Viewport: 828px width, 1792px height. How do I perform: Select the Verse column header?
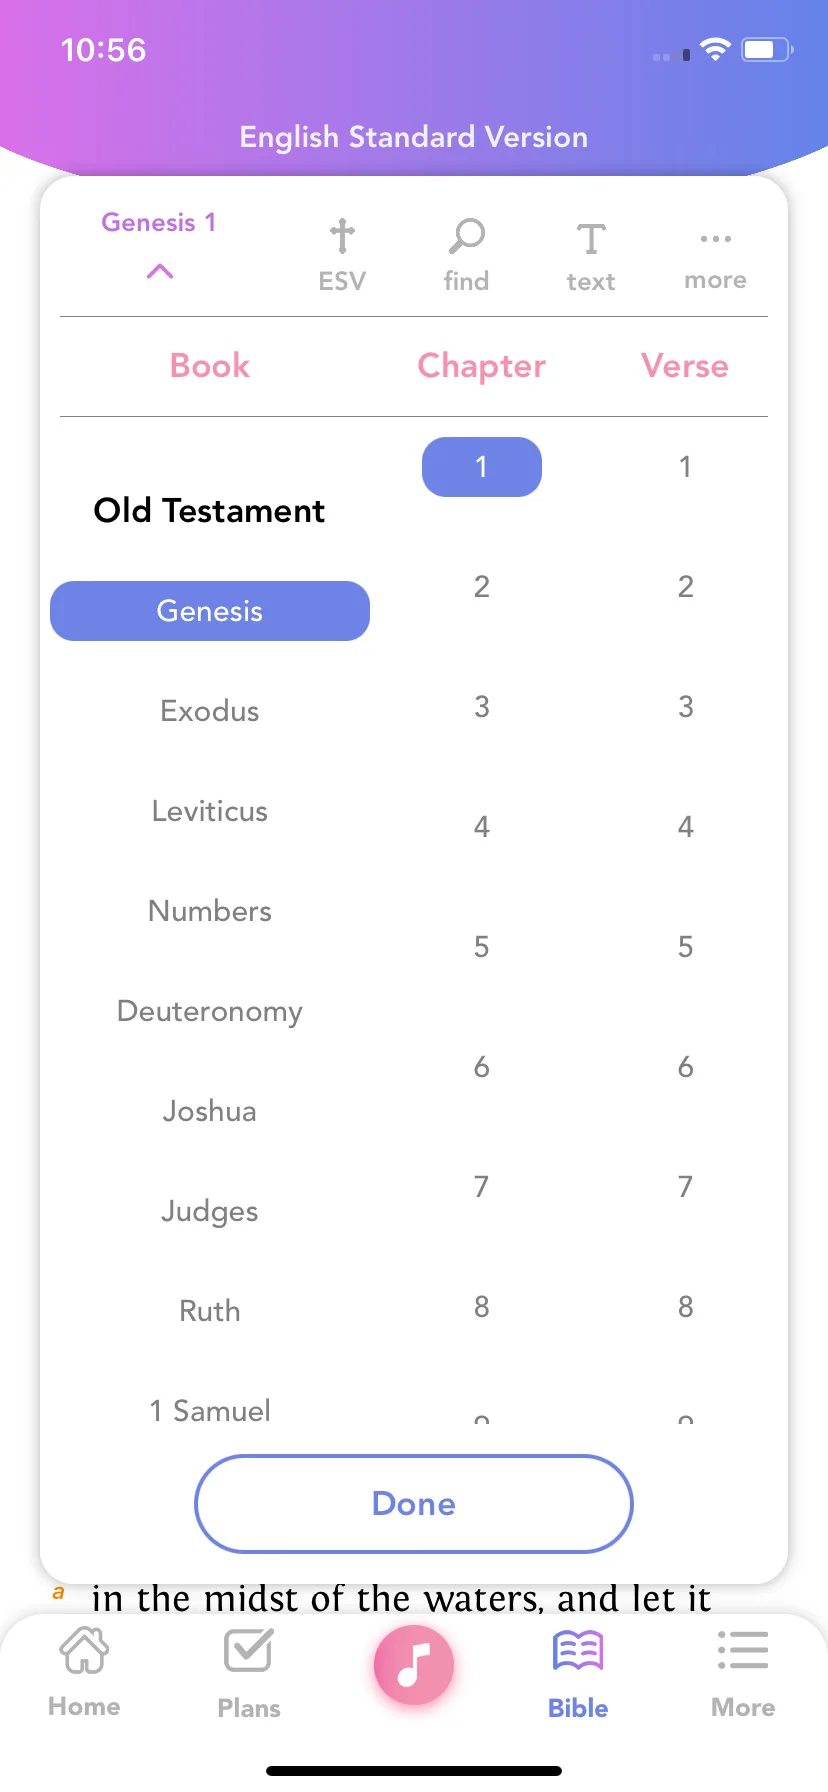pos(685,366)
